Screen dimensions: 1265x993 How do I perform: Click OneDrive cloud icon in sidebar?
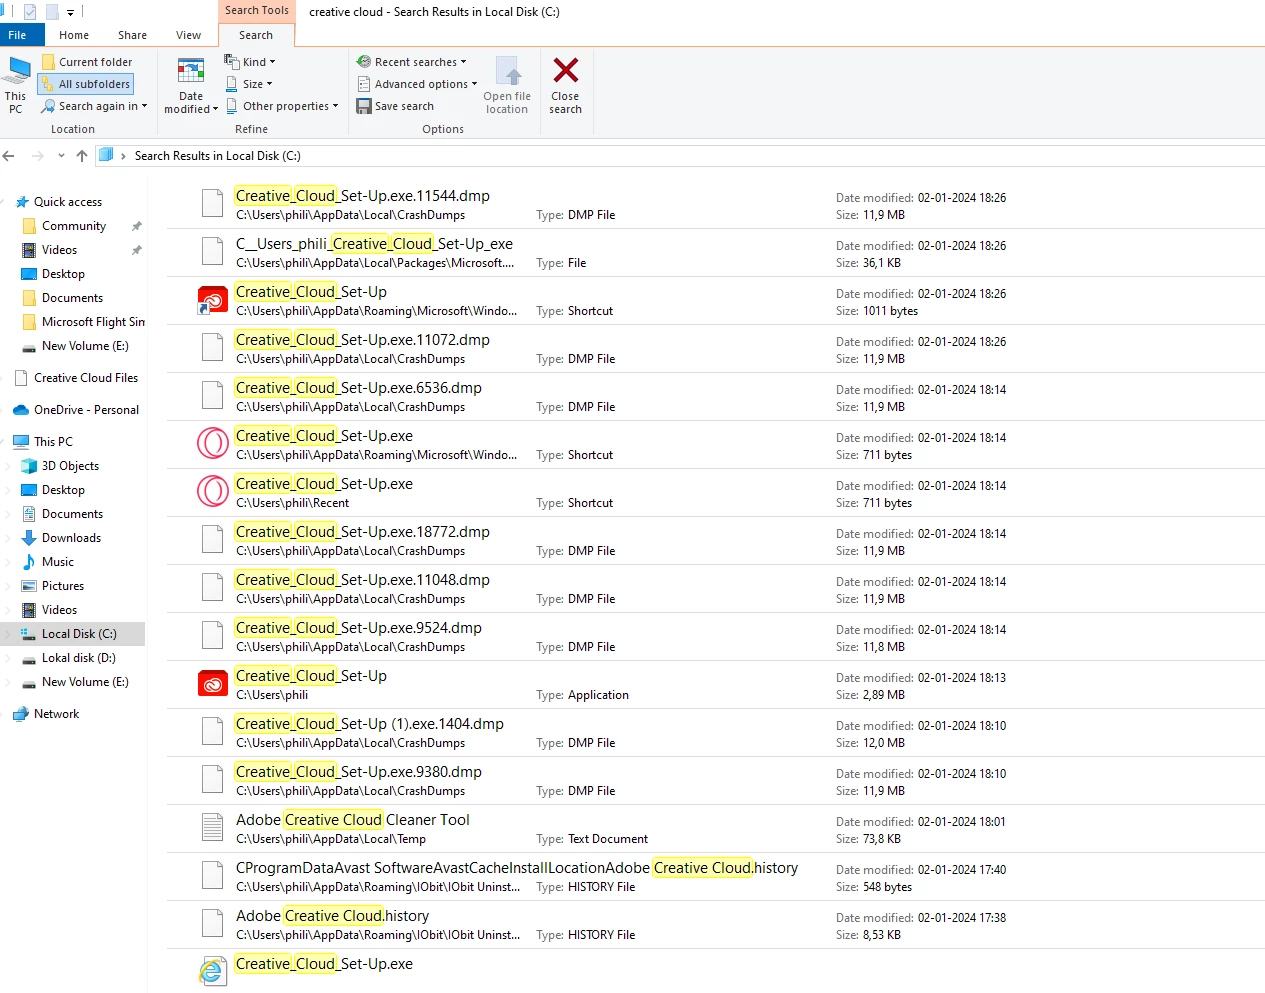21,410
